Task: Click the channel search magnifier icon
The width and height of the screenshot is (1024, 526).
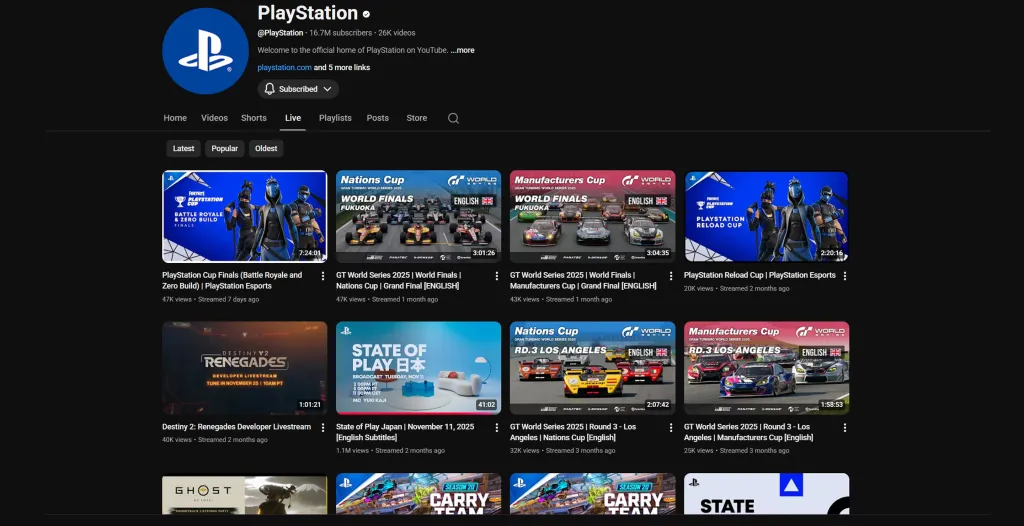Action: point(453,118)
